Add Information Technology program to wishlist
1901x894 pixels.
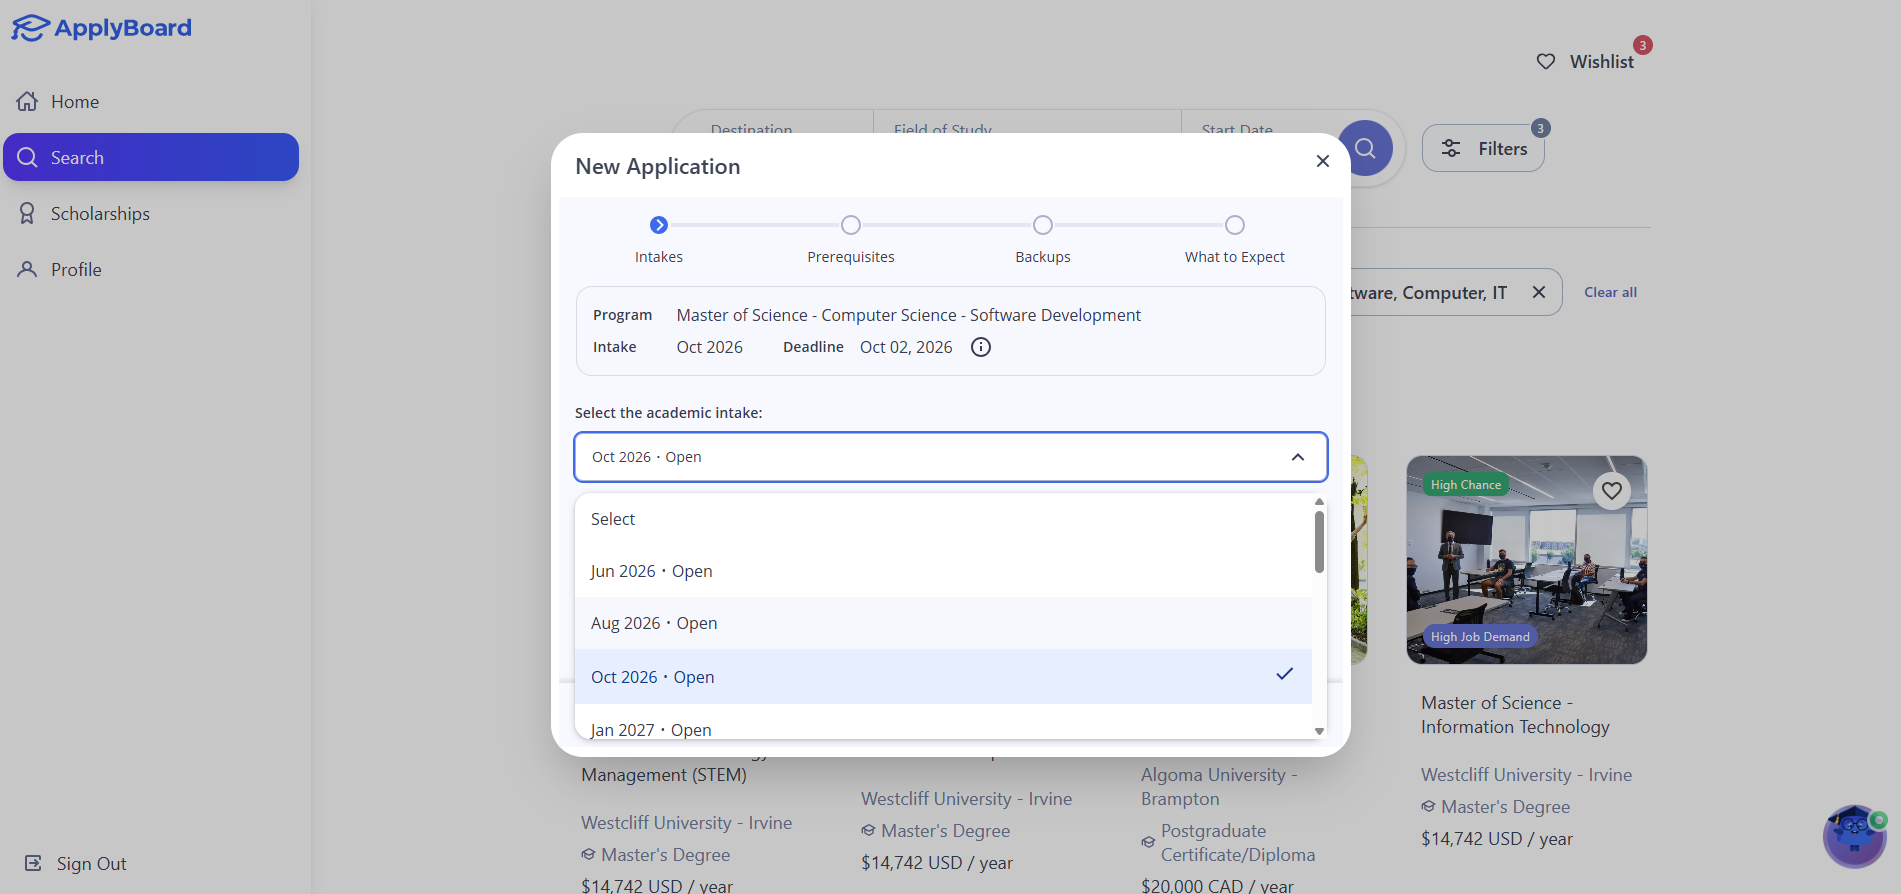click(x=1612, y=491)
